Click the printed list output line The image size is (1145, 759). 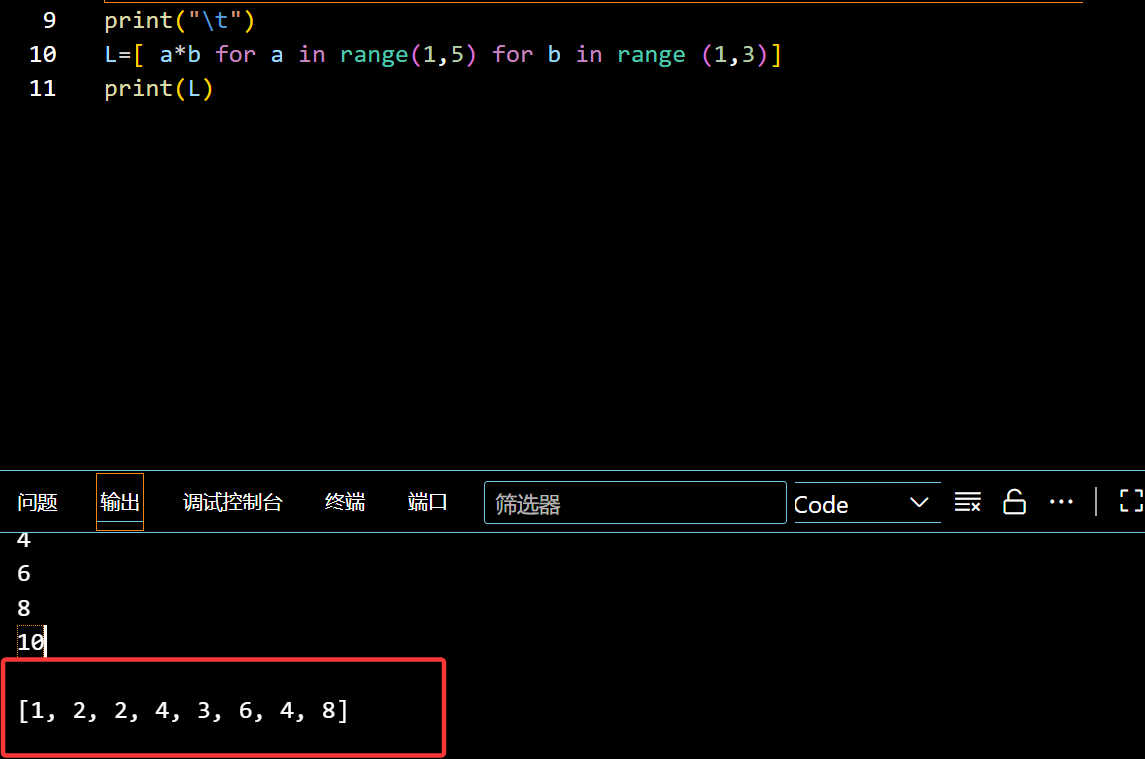pos(183,711)
